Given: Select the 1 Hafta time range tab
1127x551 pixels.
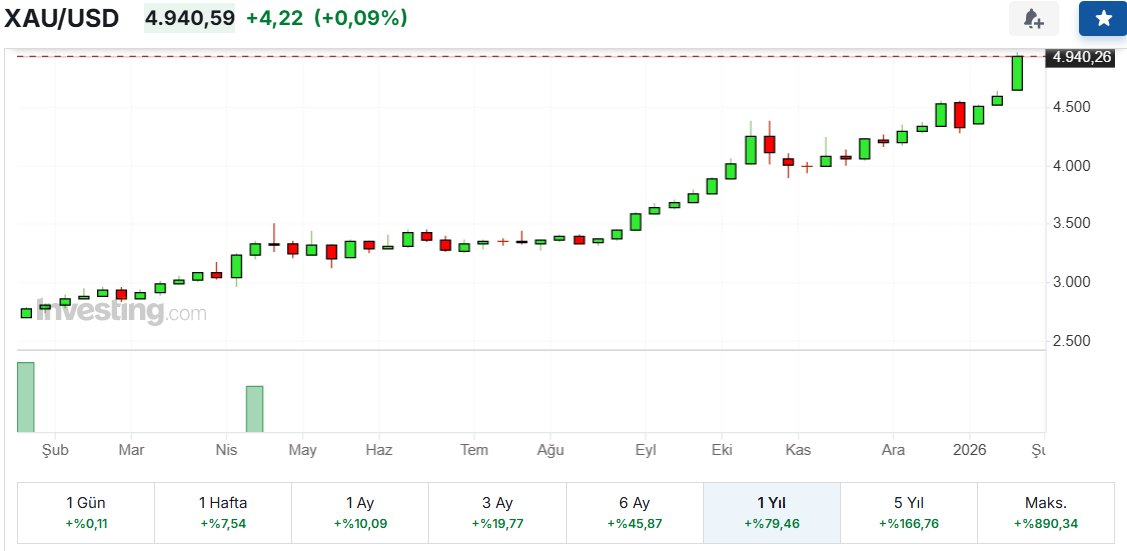Looking at the screenshot, I should pos(223,512).
